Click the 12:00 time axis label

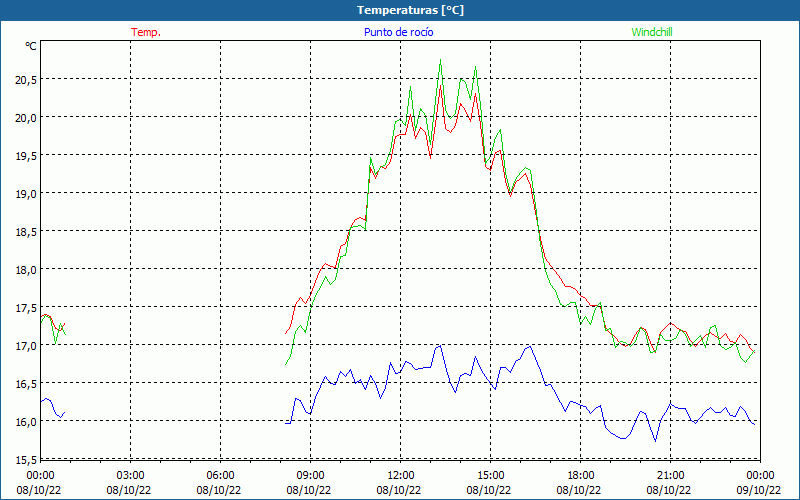pyautogui.click(x=401, y=476)
